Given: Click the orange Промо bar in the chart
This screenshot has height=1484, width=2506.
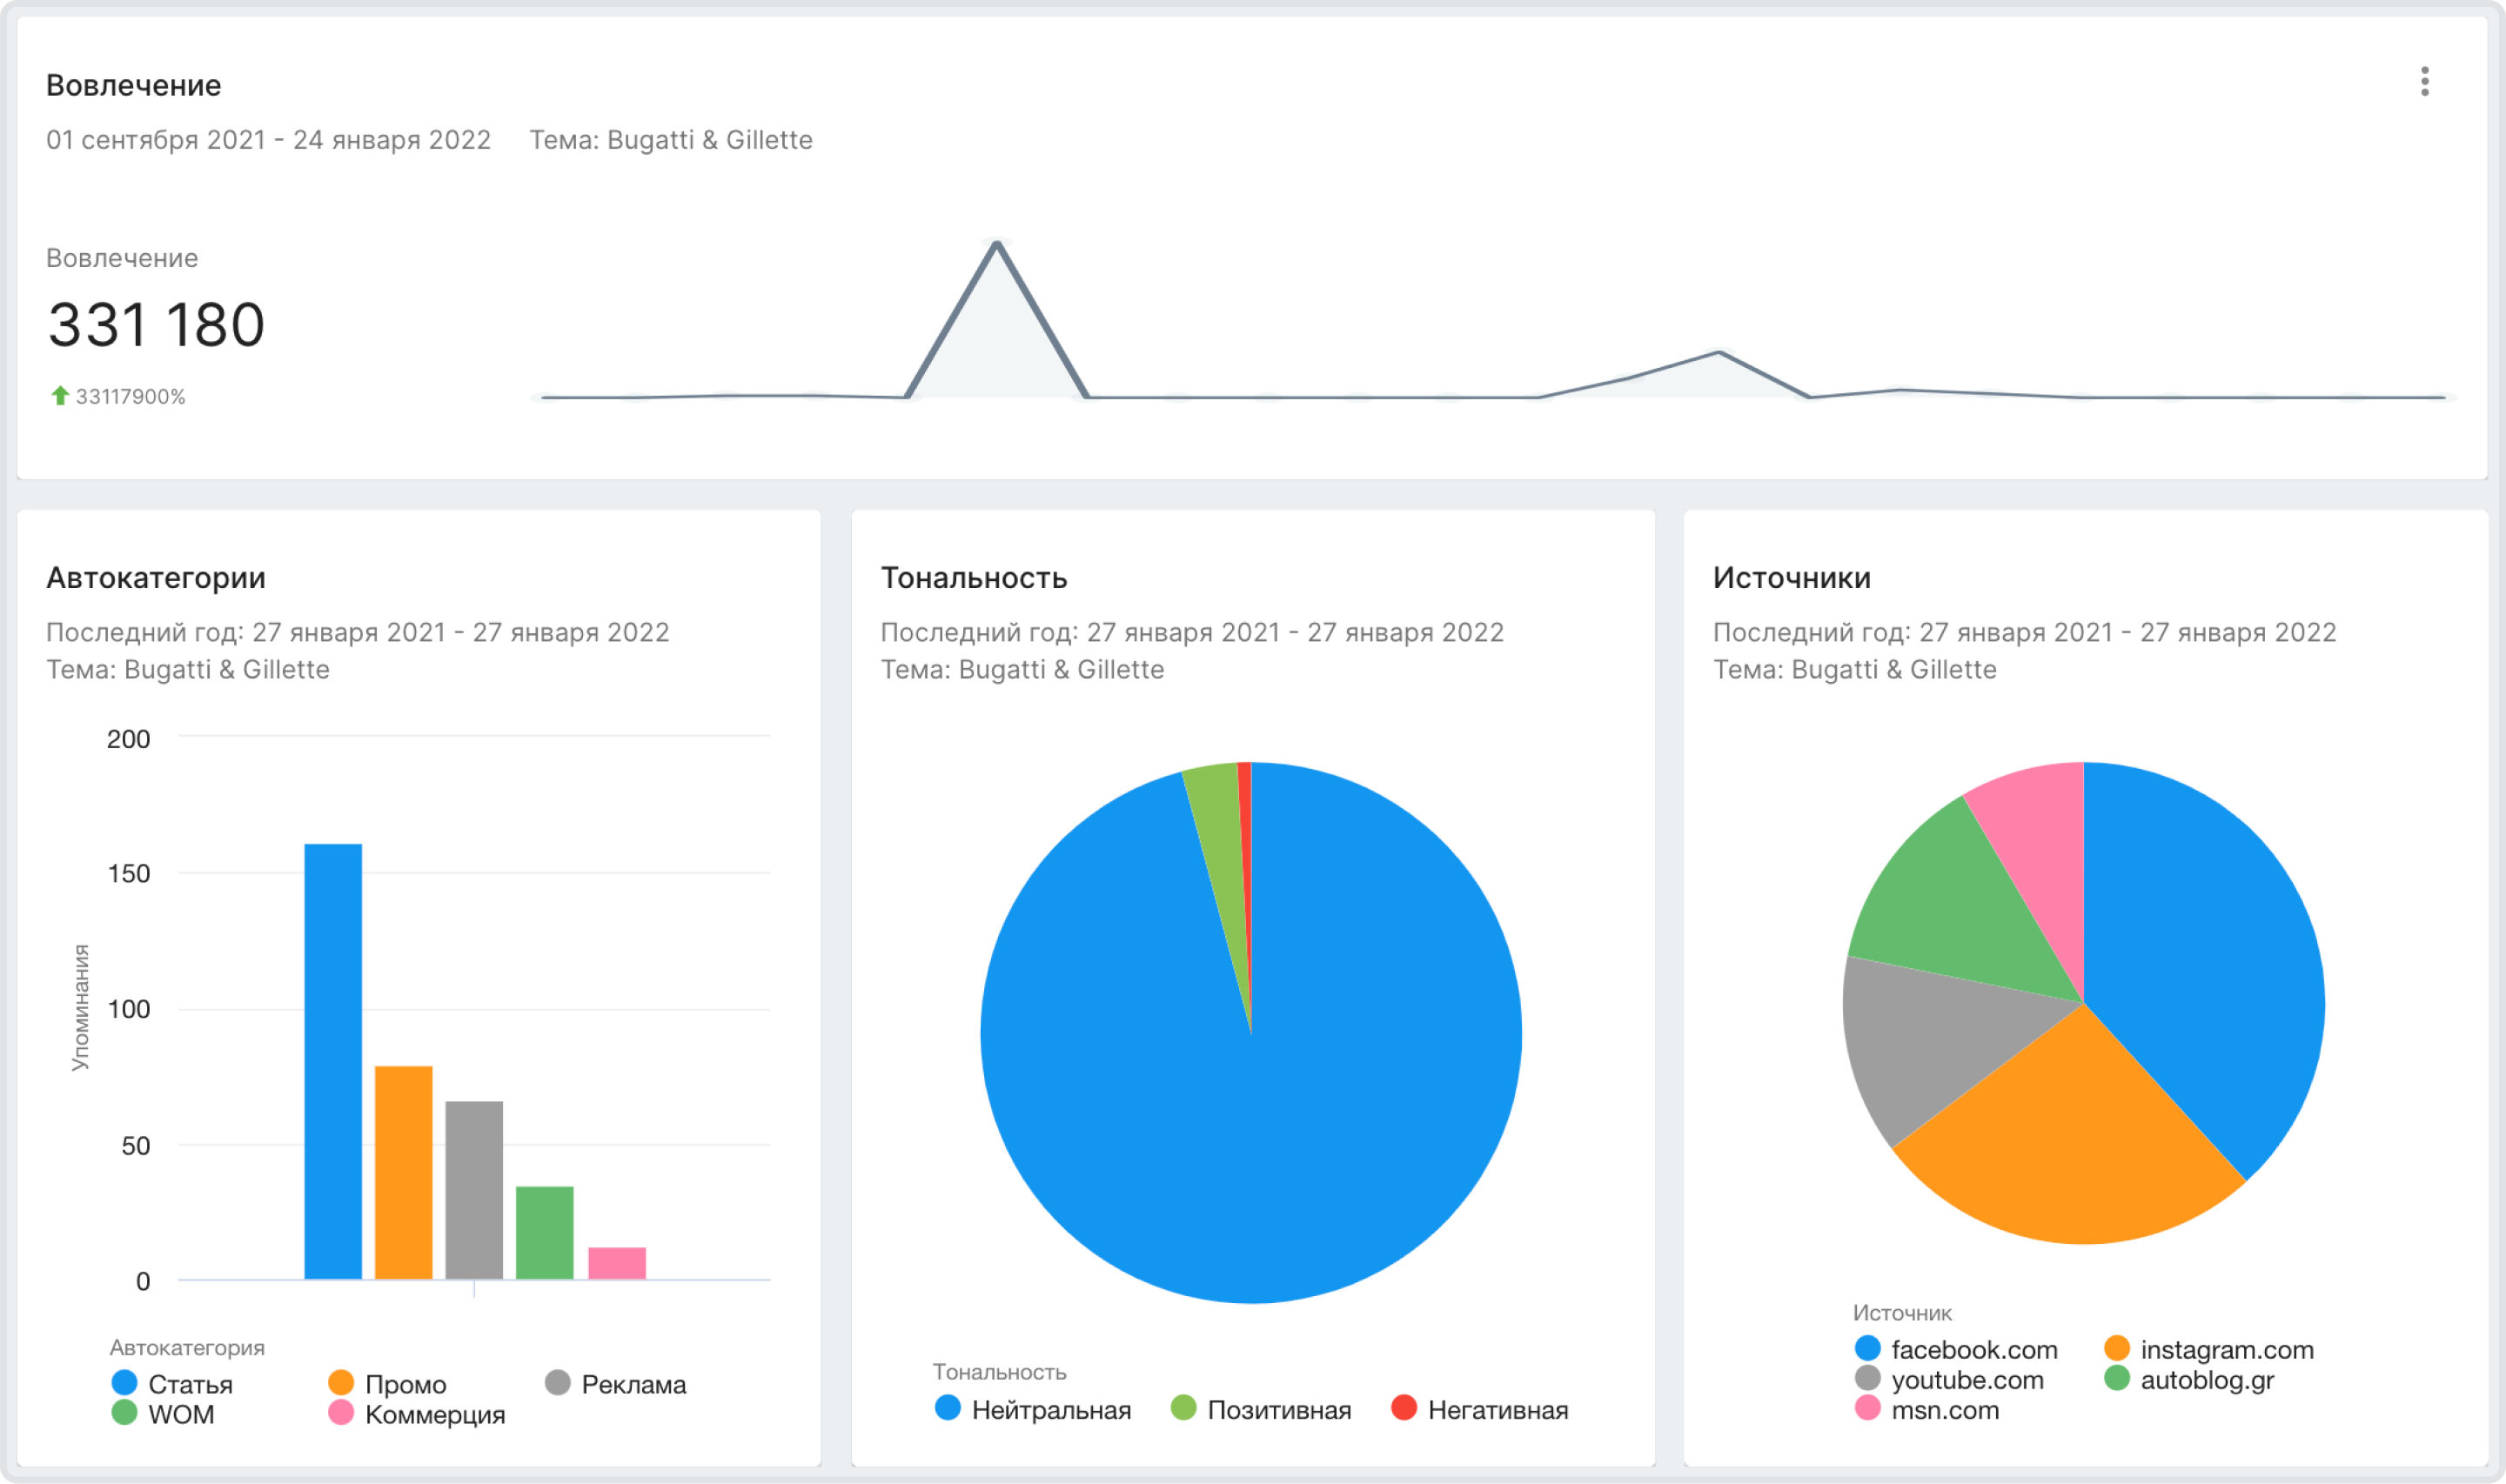Looking at the screenshot, I should pyautogui.click(x=404, y=1172).
